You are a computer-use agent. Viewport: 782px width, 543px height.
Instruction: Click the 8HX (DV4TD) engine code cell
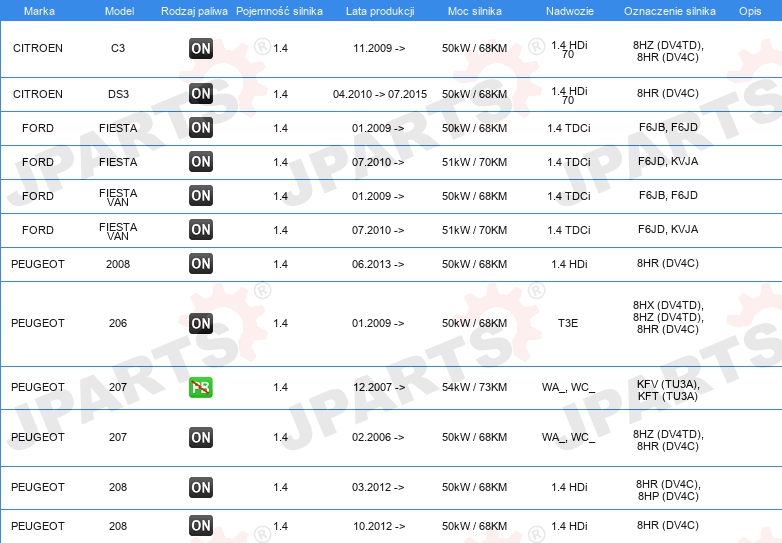(x=668, y=305)
